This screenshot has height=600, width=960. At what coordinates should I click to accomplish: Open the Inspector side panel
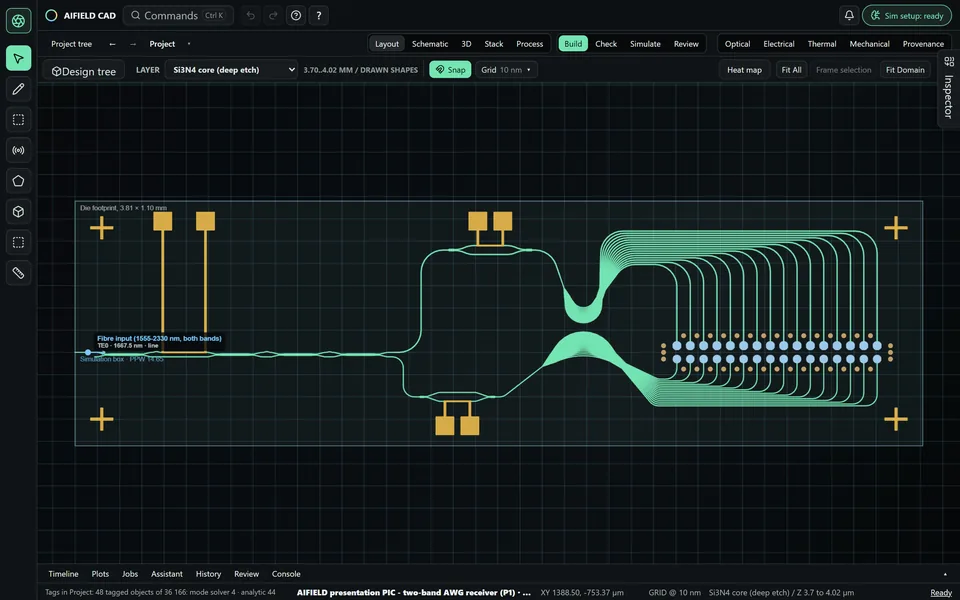(948, 89)
